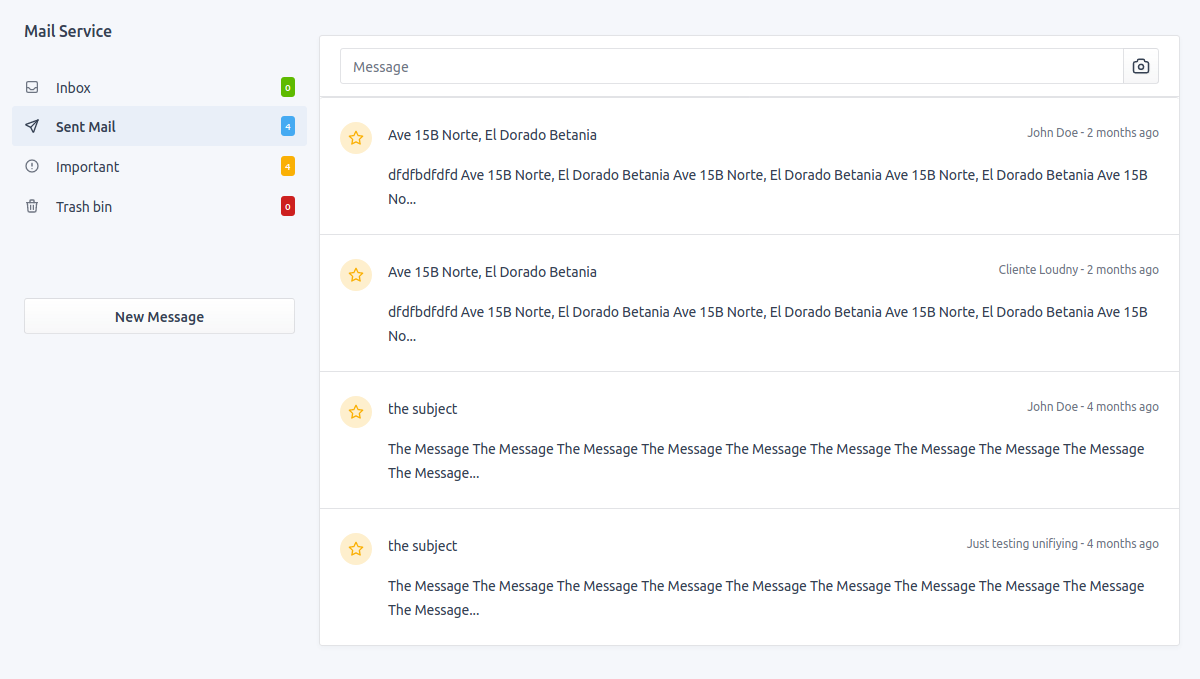Viewport: 1200px width, 679px height.
Task: Click the camera icon beside the search bar
Action: (1140, 66)
